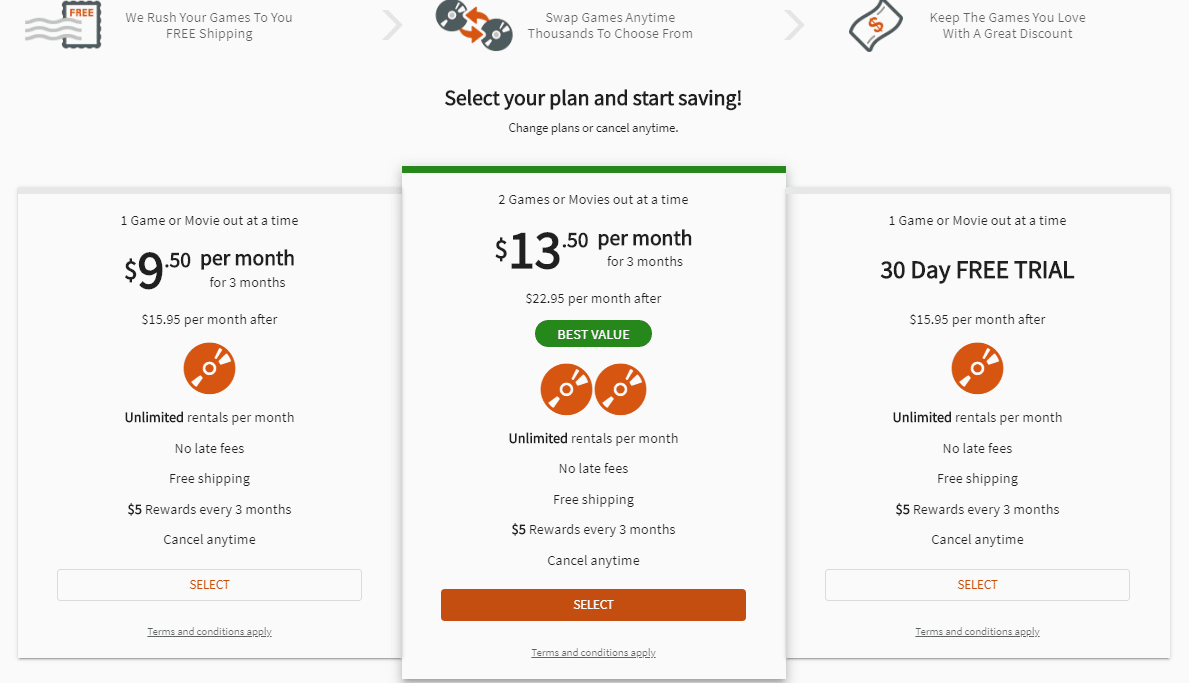Click the left disc icon on 2-game plan
This screenshot has height=683, width=1189.
[566, 389]
